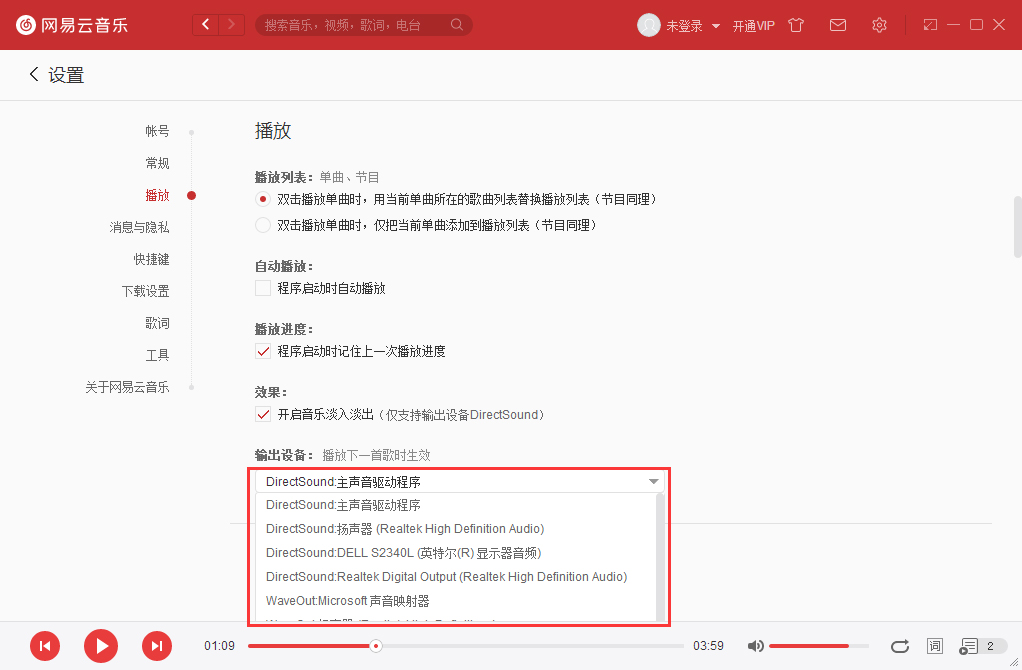Set the song playback progress slider
The image size is (1022, 670).
(x=375, y=646)
